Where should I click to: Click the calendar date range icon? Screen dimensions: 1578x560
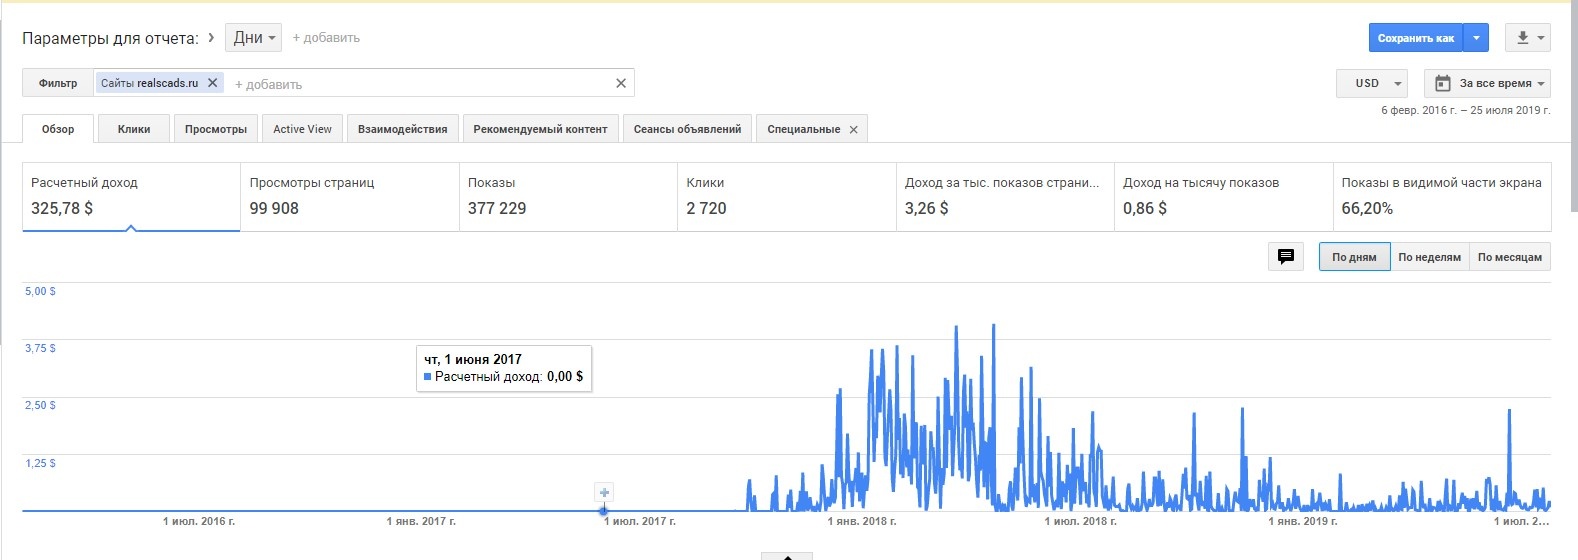coord(1443,83)
